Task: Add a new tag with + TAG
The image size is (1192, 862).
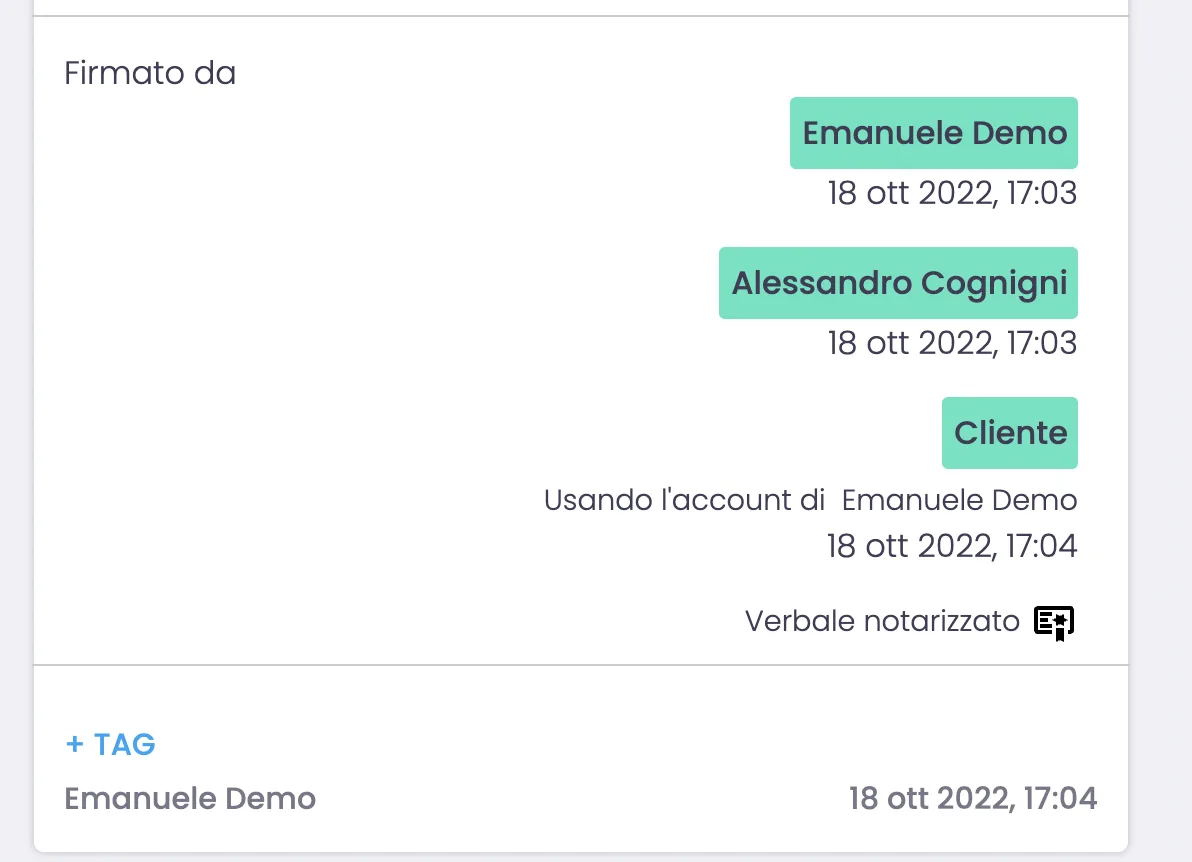Action: tap(110, 744)
